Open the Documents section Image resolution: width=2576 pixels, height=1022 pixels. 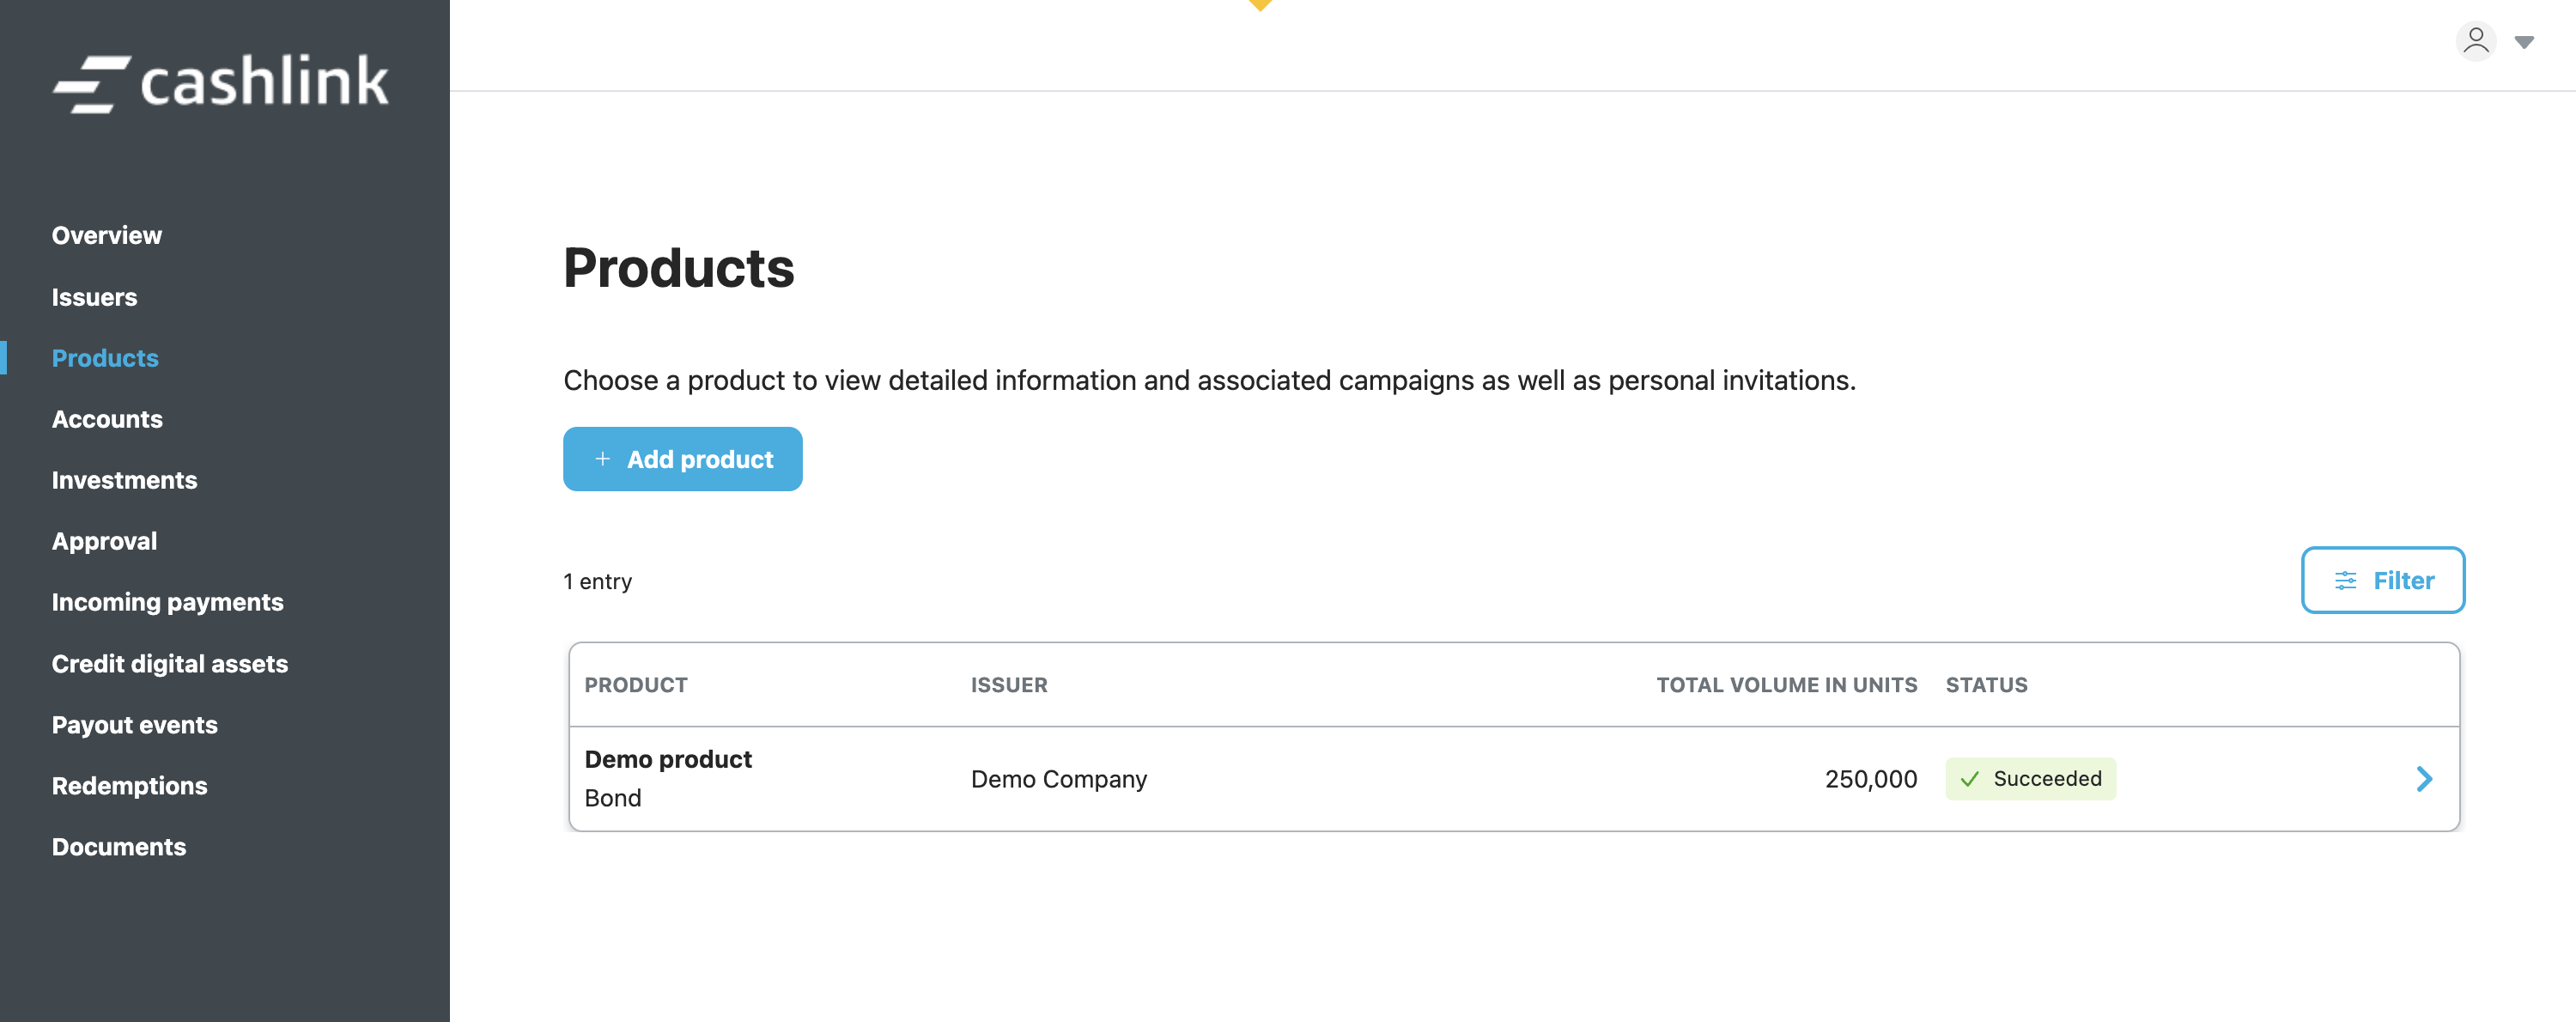pos(118,847)
